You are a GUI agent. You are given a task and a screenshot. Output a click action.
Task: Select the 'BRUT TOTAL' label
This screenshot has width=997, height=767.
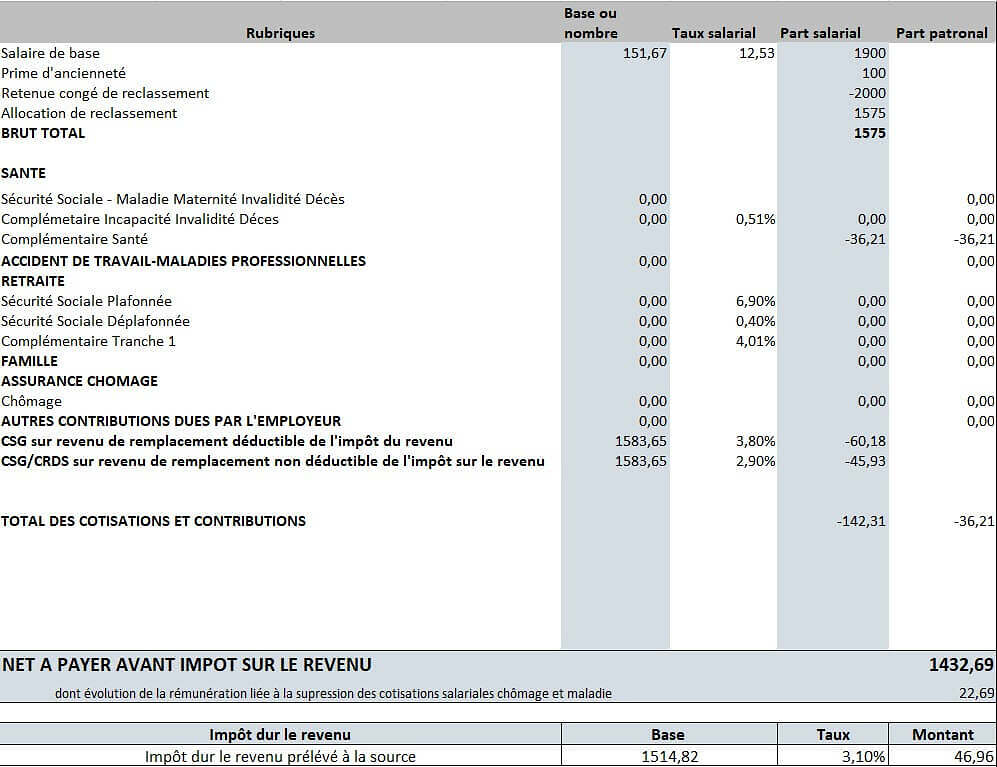(43, 134)
